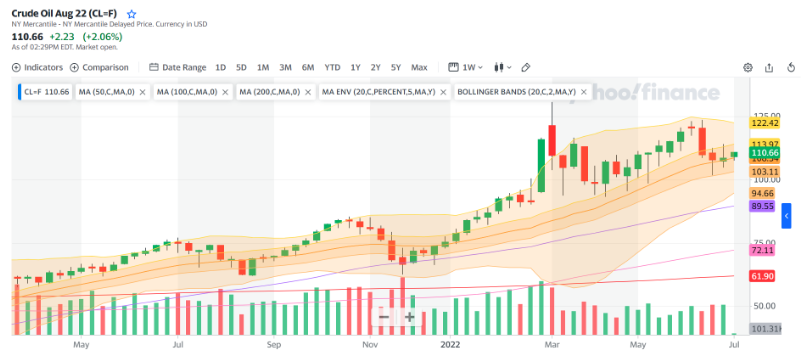Select the 1M time range
802x362 pixels.
pyautogui.click(x=263, y=67)
